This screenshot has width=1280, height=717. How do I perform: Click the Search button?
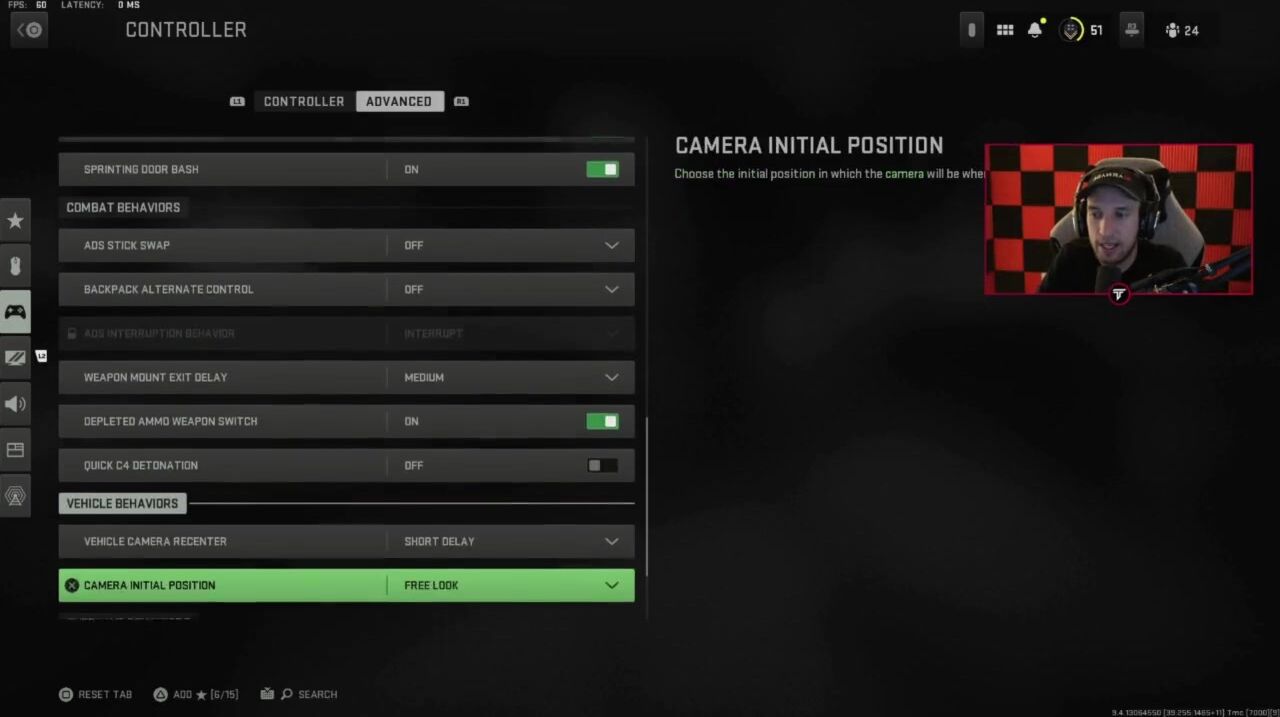coord(308,694)
